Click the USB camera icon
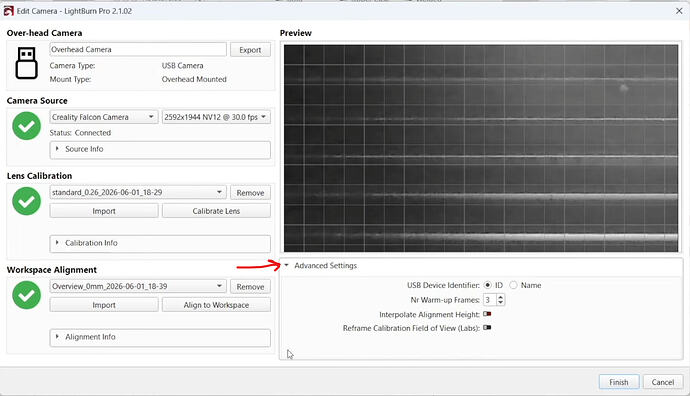This screenshot has height=396, width=690. pyautogui.click(x=26, y=63)
